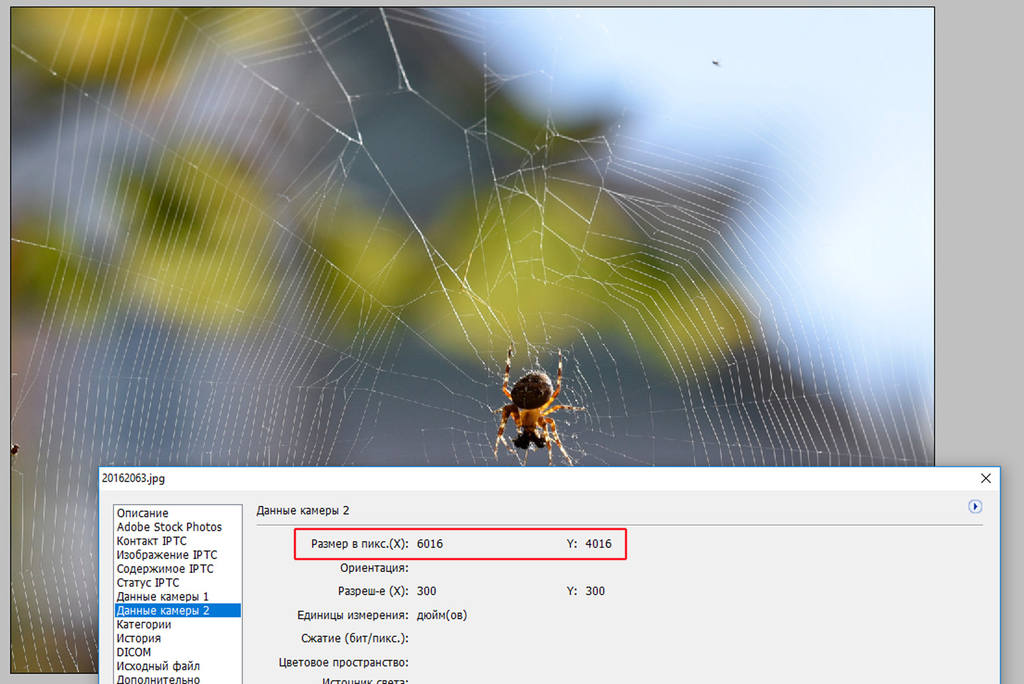Select DICOM in the category list
This screenshot has height=684, width=1024.
pyautogui.click(x=133, y=652)
